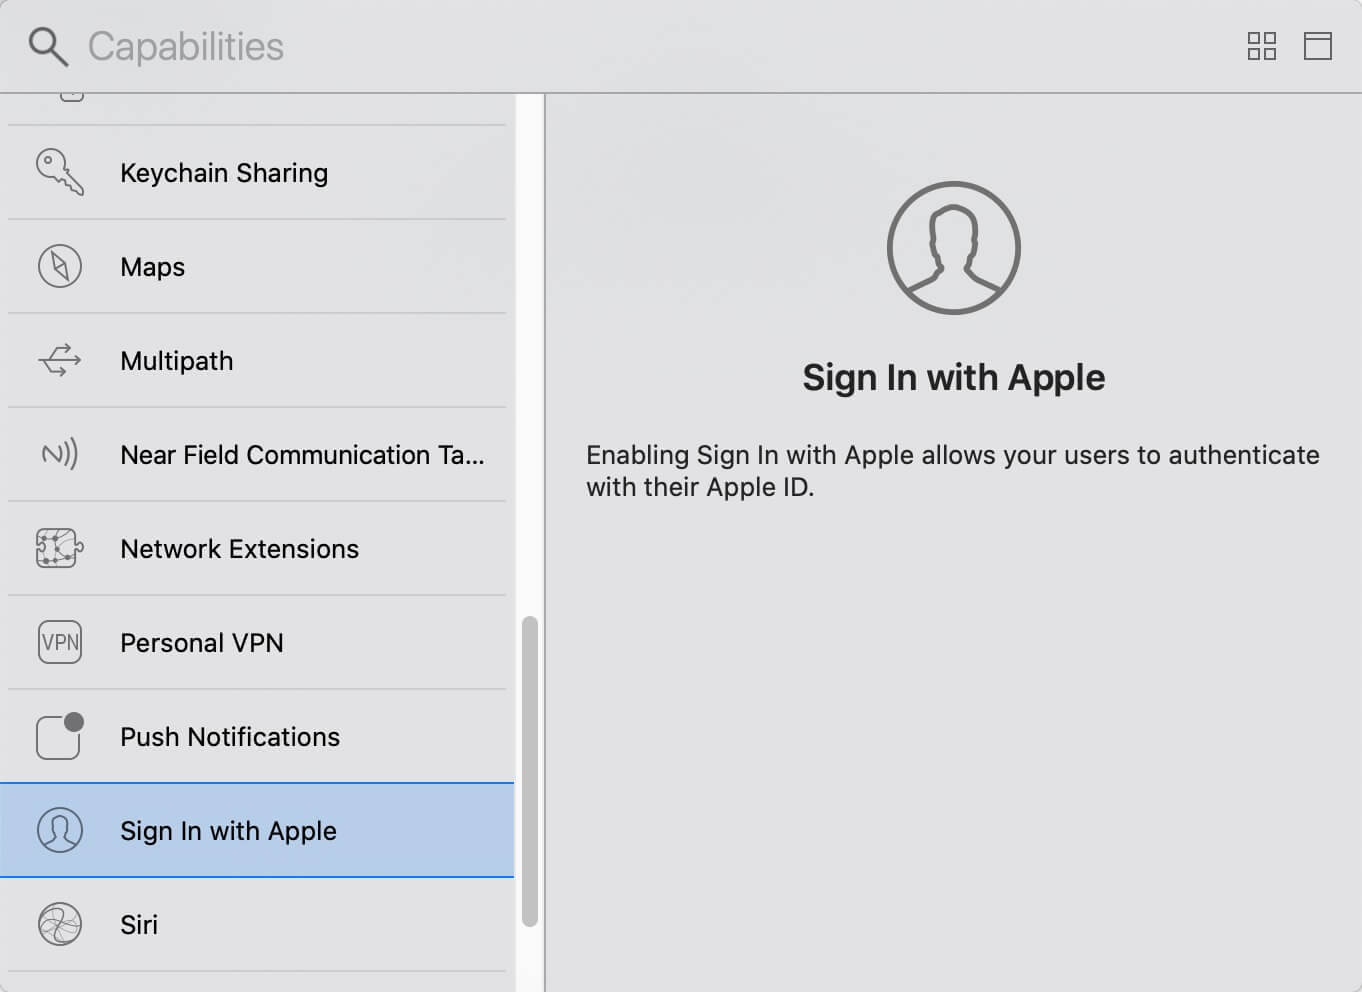Image resolution: width=1362 pixels, height=992 pixels.
Task: Click the Multipath arrows icon
Action: [60, 360]
